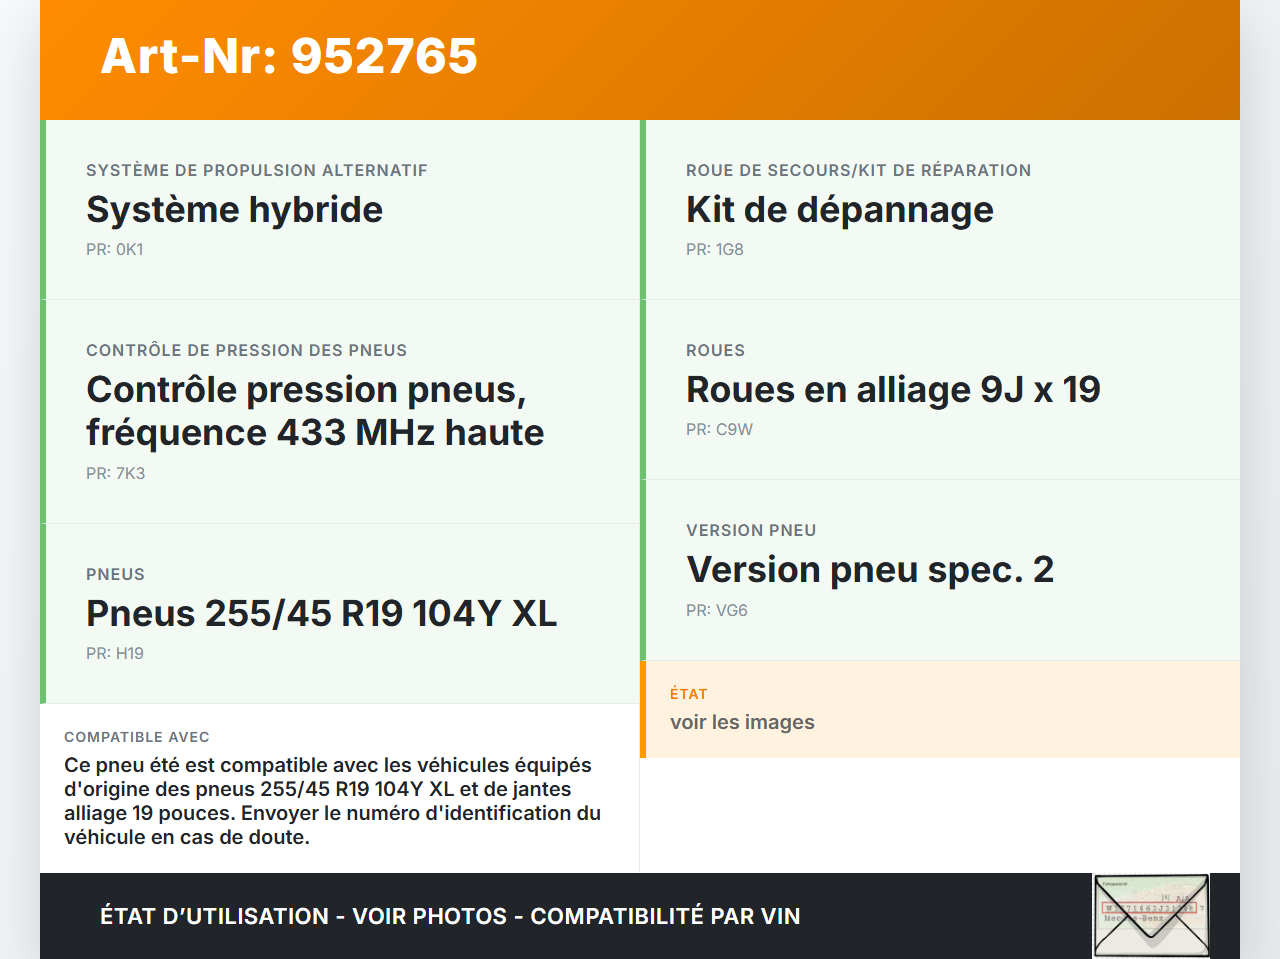Viewport: 1280px width, 959px height.
Task: Open the "voir les images" link
Action: [x=742, y=721]
